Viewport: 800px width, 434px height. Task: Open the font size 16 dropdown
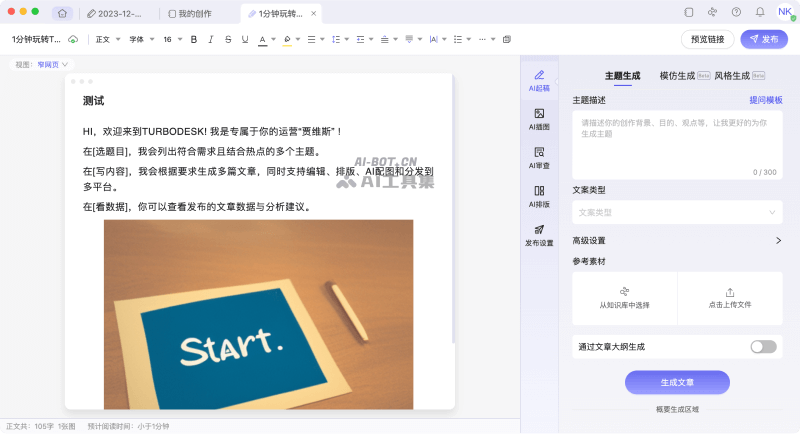tap(171, 39)
